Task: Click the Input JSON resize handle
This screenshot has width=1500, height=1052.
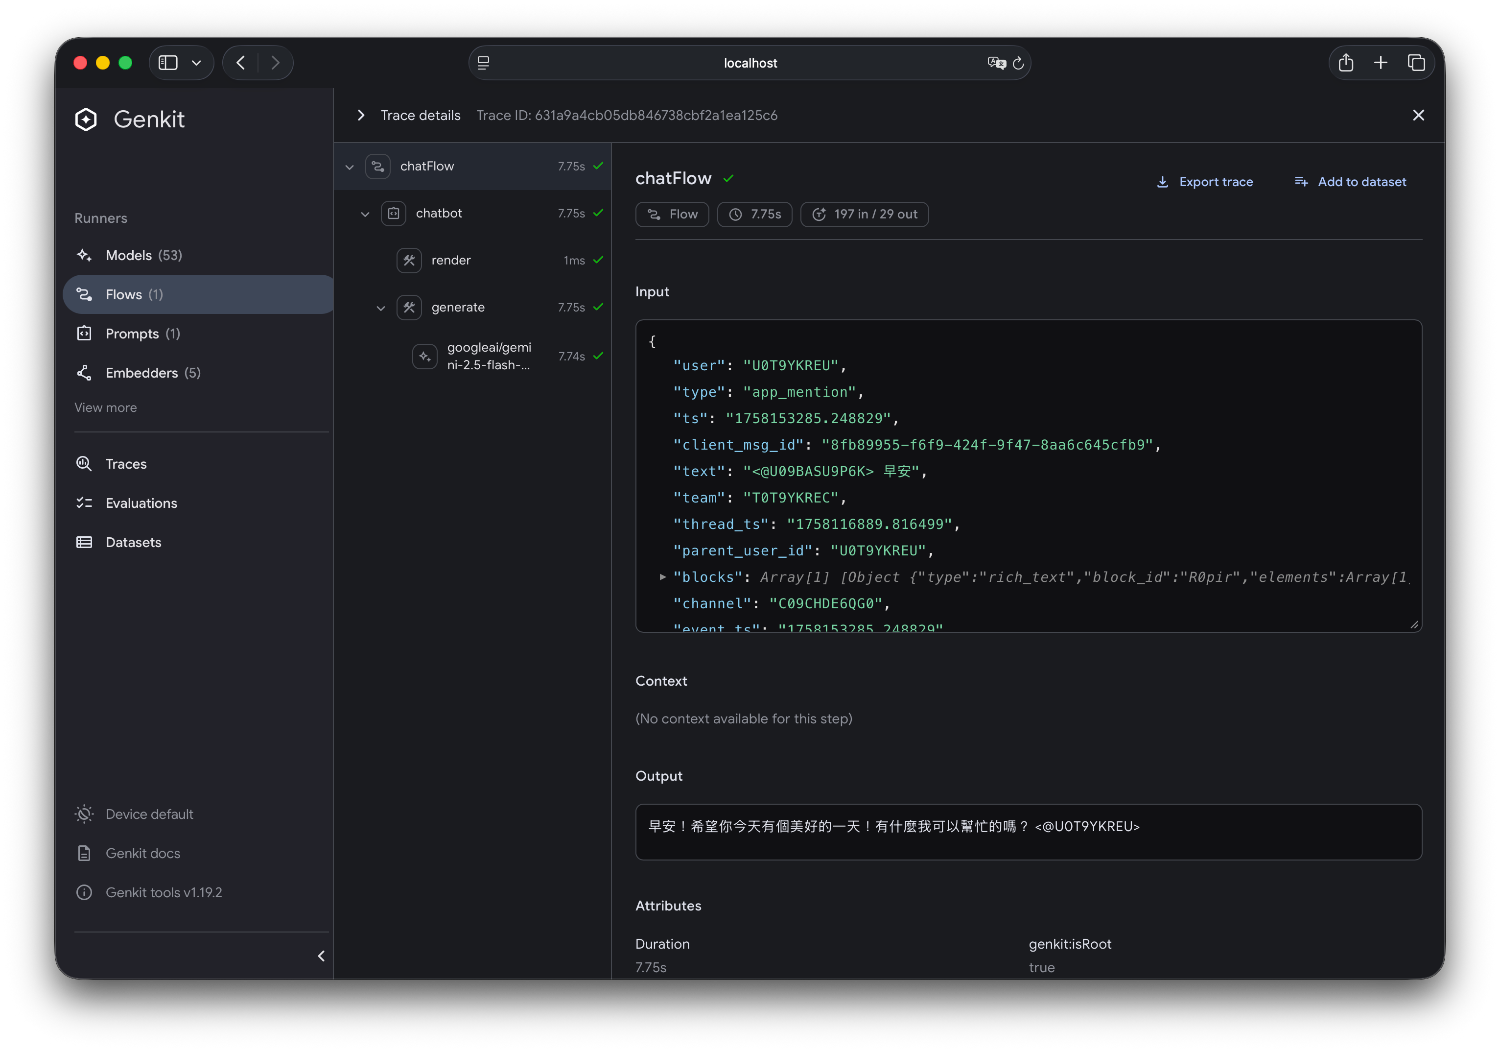Action: [1414, 624]
